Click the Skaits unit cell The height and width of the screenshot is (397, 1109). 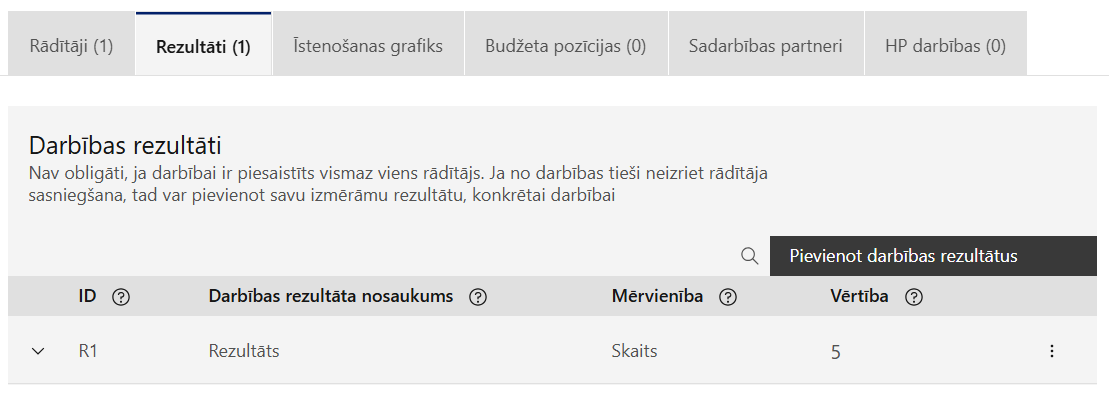[x=634, y=351]
